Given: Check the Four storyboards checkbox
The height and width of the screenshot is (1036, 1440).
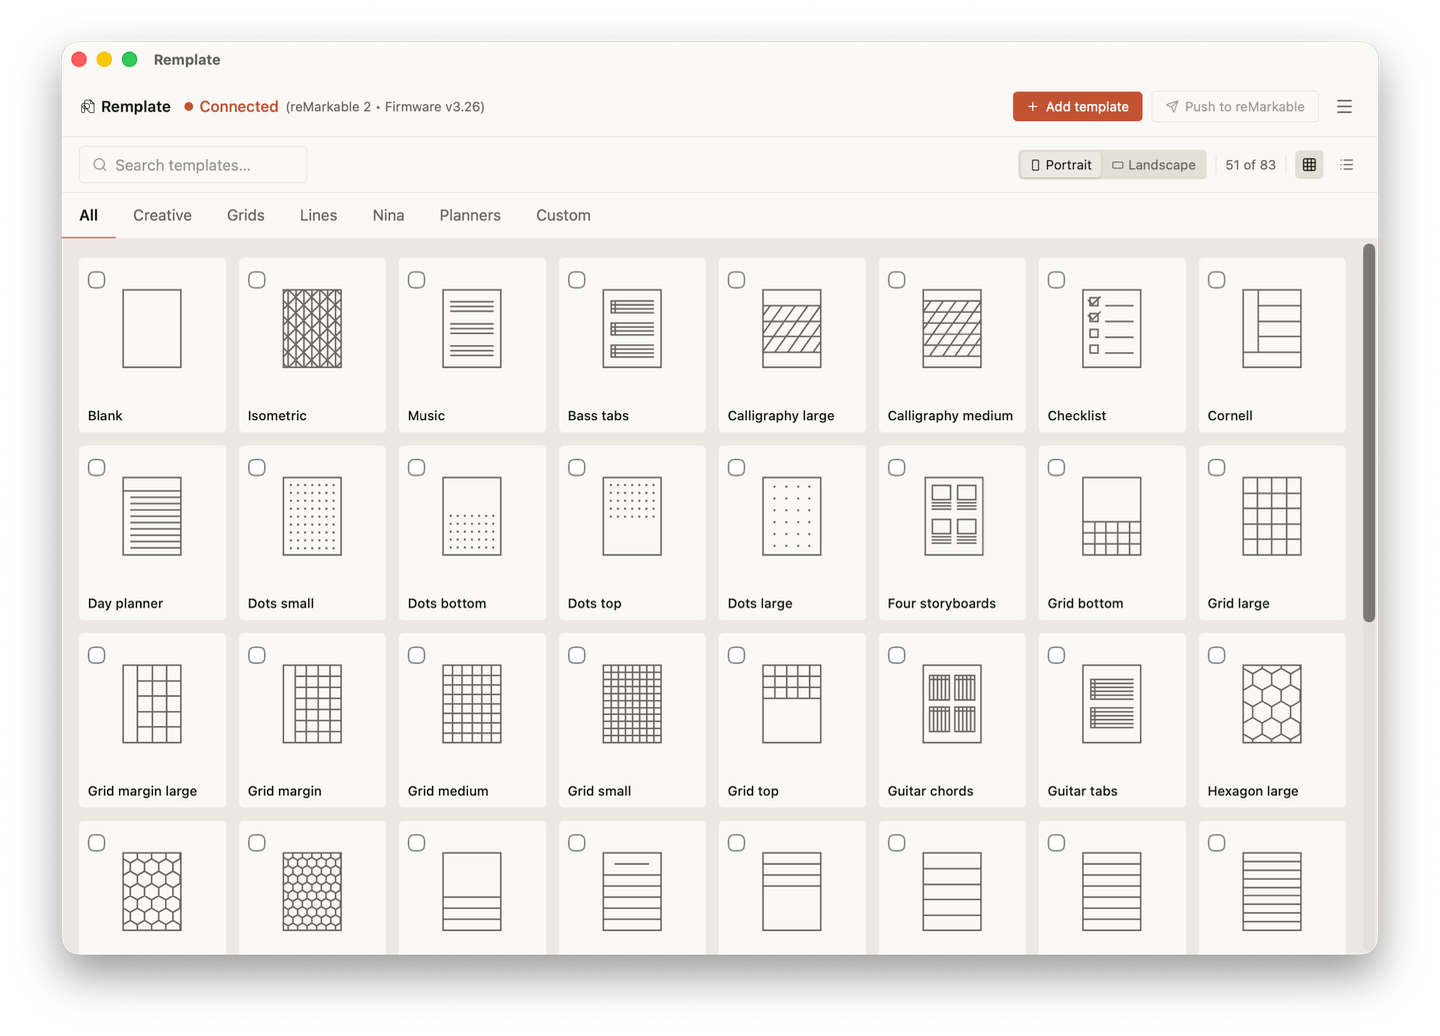Looking at the screenshot, I should pos(897,468).
